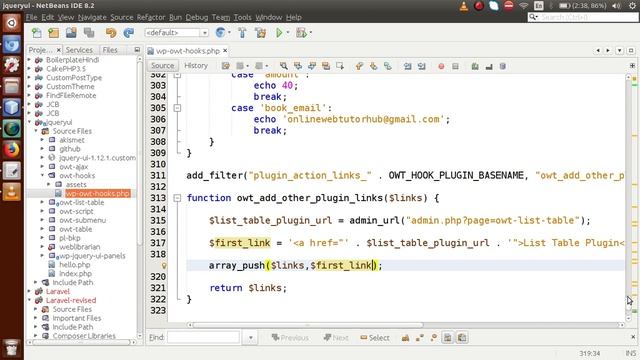Viewport: 640px width, 360px height.
Task: Collapse the code fold at line 313
Action: tap(177, 198)
